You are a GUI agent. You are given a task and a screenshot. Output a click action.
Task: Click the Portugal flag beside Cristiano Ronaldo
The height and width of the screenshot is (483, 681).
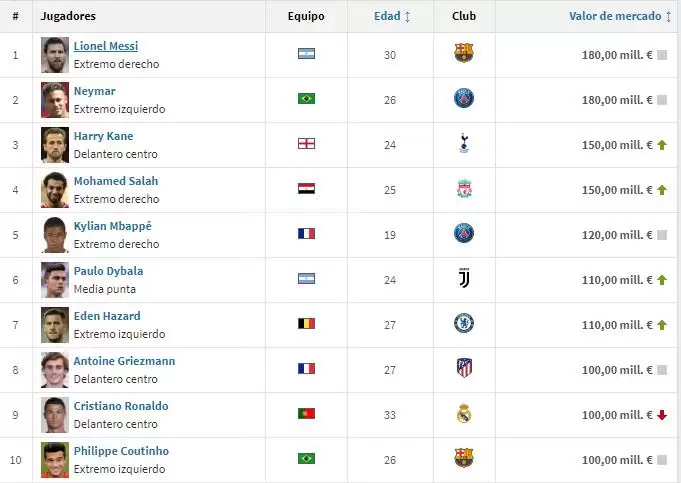coord(306,414)
